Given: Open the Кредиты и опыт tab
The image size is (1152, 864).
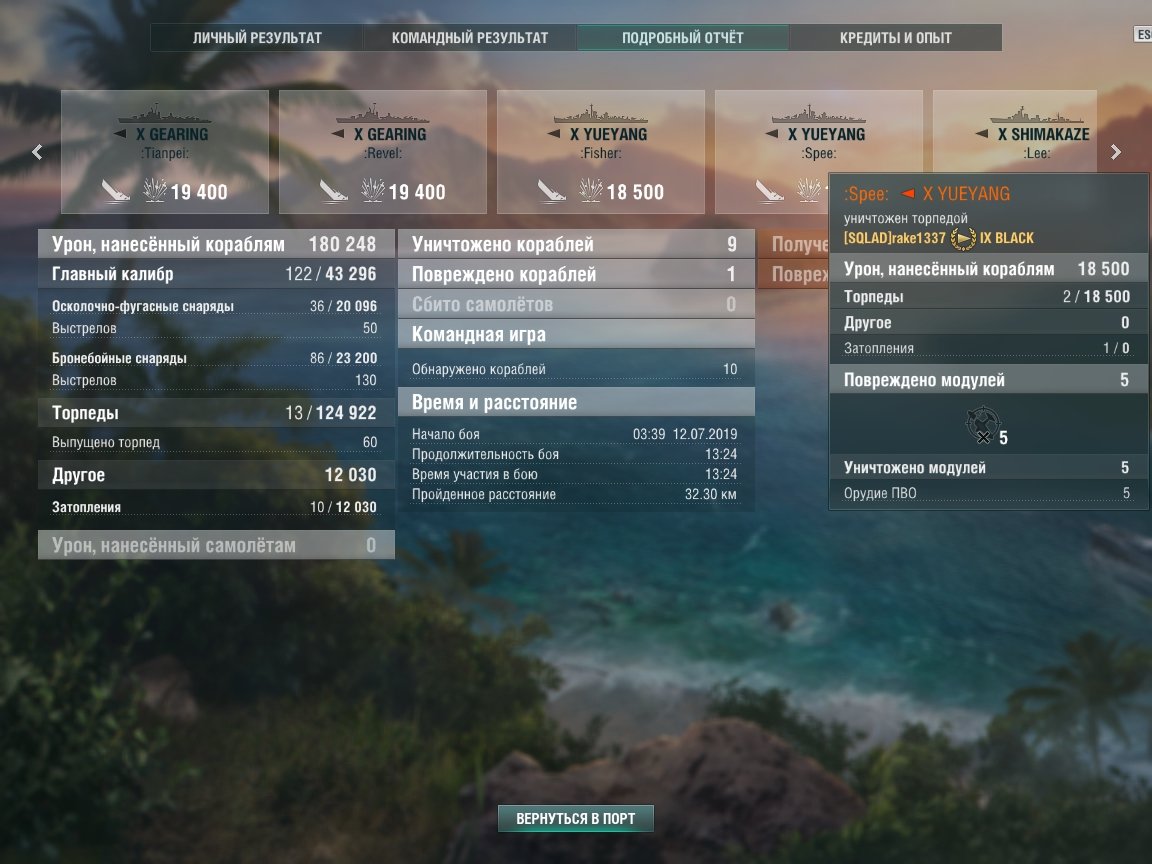Looking at the screenshot, I should tap(896, 37).
